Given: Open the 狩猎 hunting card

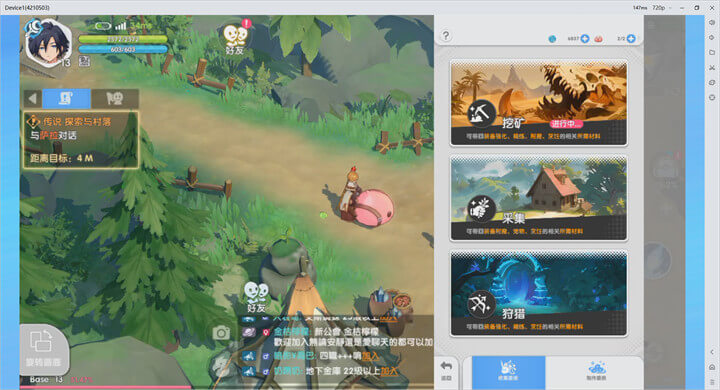Looking at the screenshot, I should click(539, 293).
